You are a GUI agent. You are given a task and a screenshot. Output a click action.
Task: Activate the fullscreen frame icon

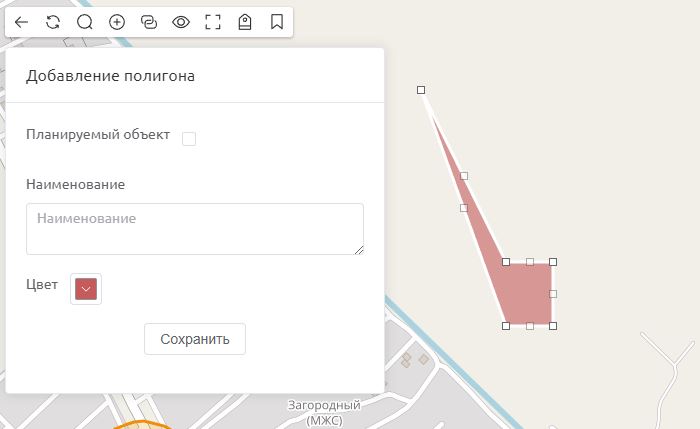[213, 22]
